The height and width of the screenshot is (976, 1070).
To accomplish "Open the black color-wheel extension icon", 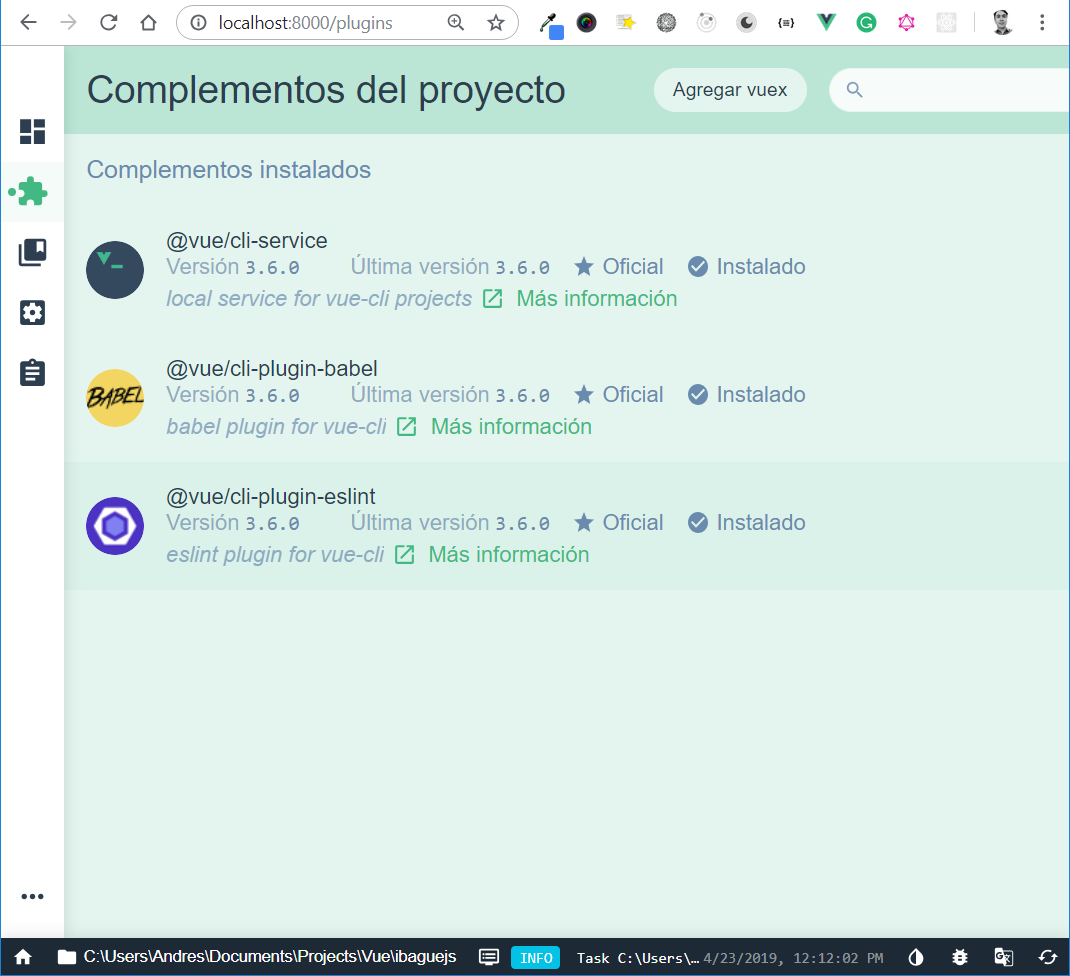I will pyautogui.click(x=586, y=23).
